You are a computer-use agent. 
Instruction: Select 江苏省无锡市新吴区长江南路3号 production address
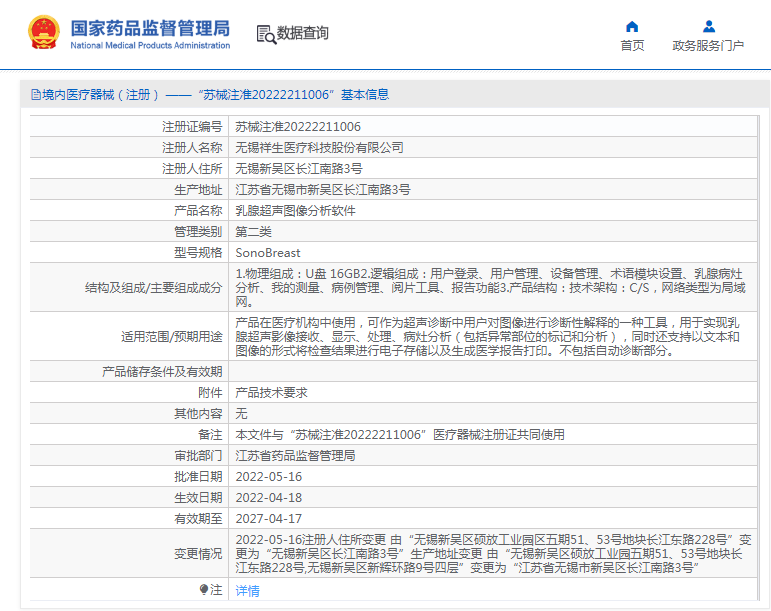[x=323, y=190]
